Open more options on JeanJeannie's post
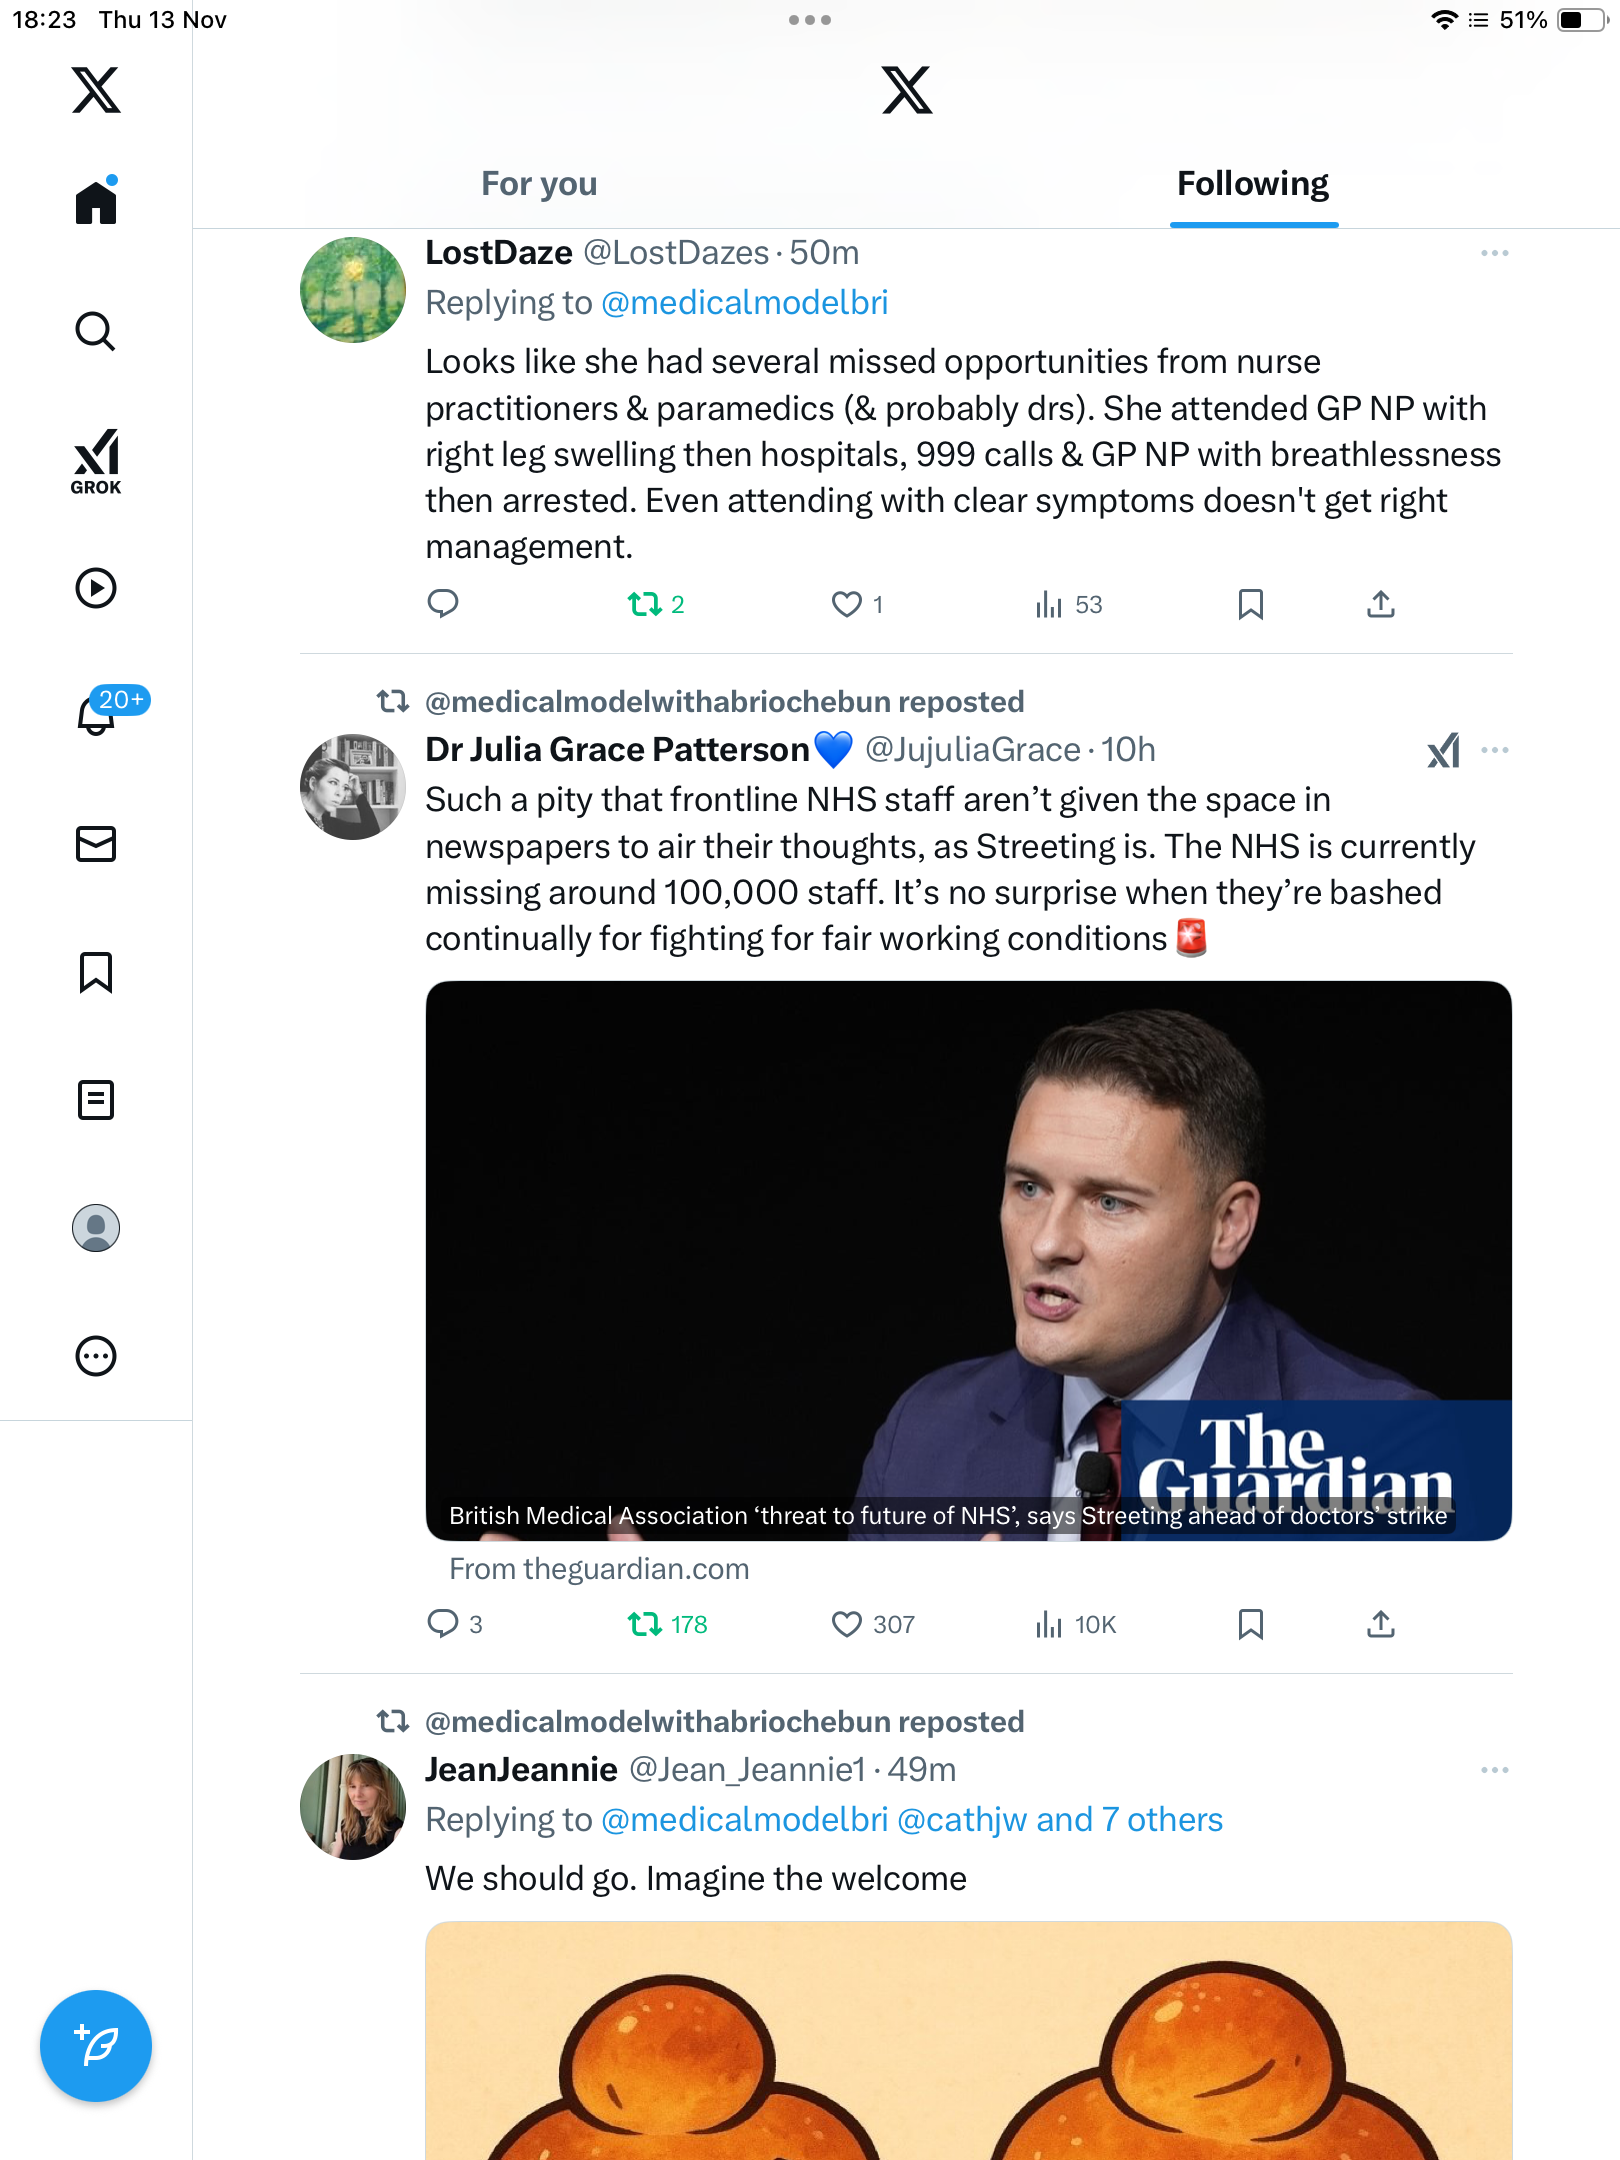The height and width of the screenshot is (2160, 1620). (x=1495, y=1770)
